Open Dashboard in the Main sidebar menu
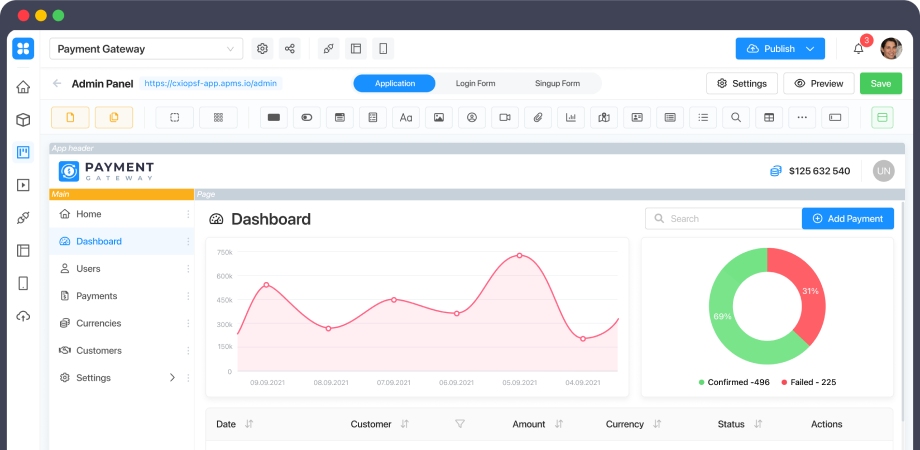 coord(121,241)
